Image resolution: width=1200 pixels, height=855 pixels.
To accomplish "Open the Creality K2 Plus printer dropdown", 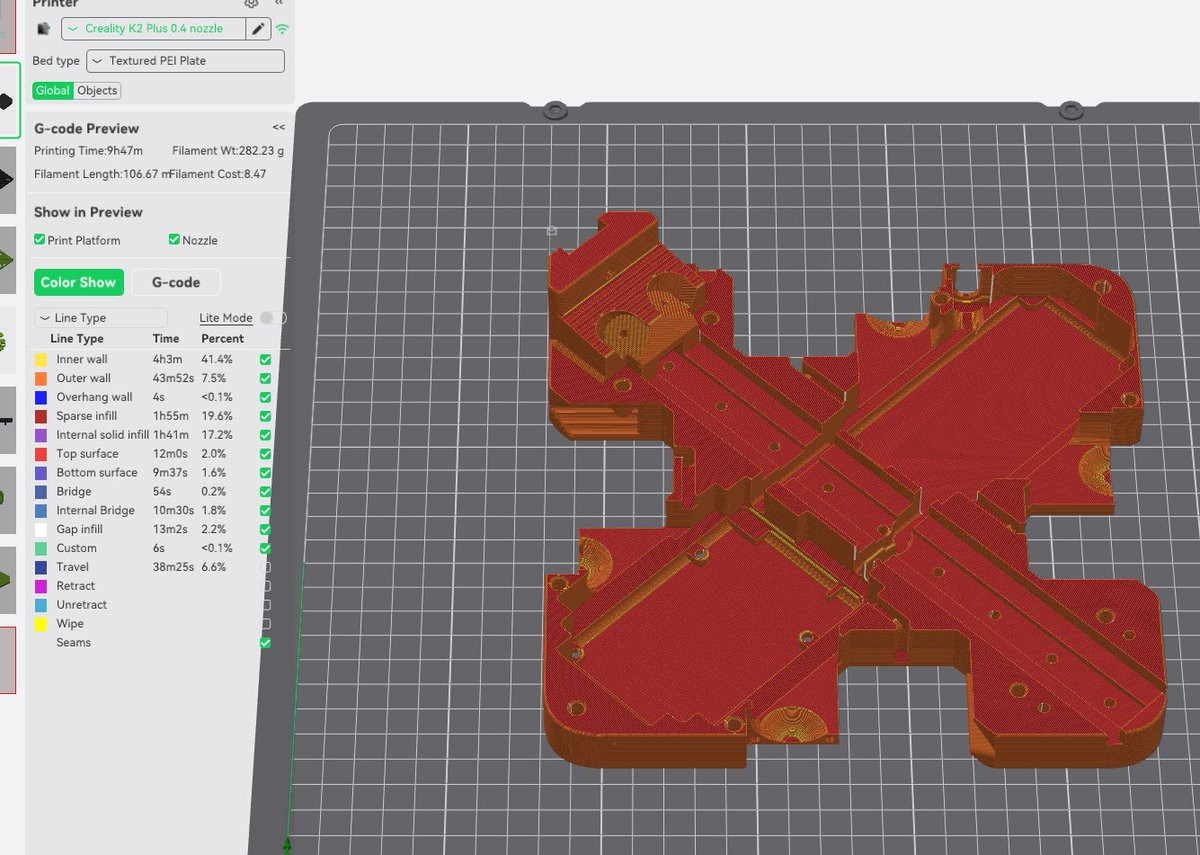I will (x=153, y=29).
